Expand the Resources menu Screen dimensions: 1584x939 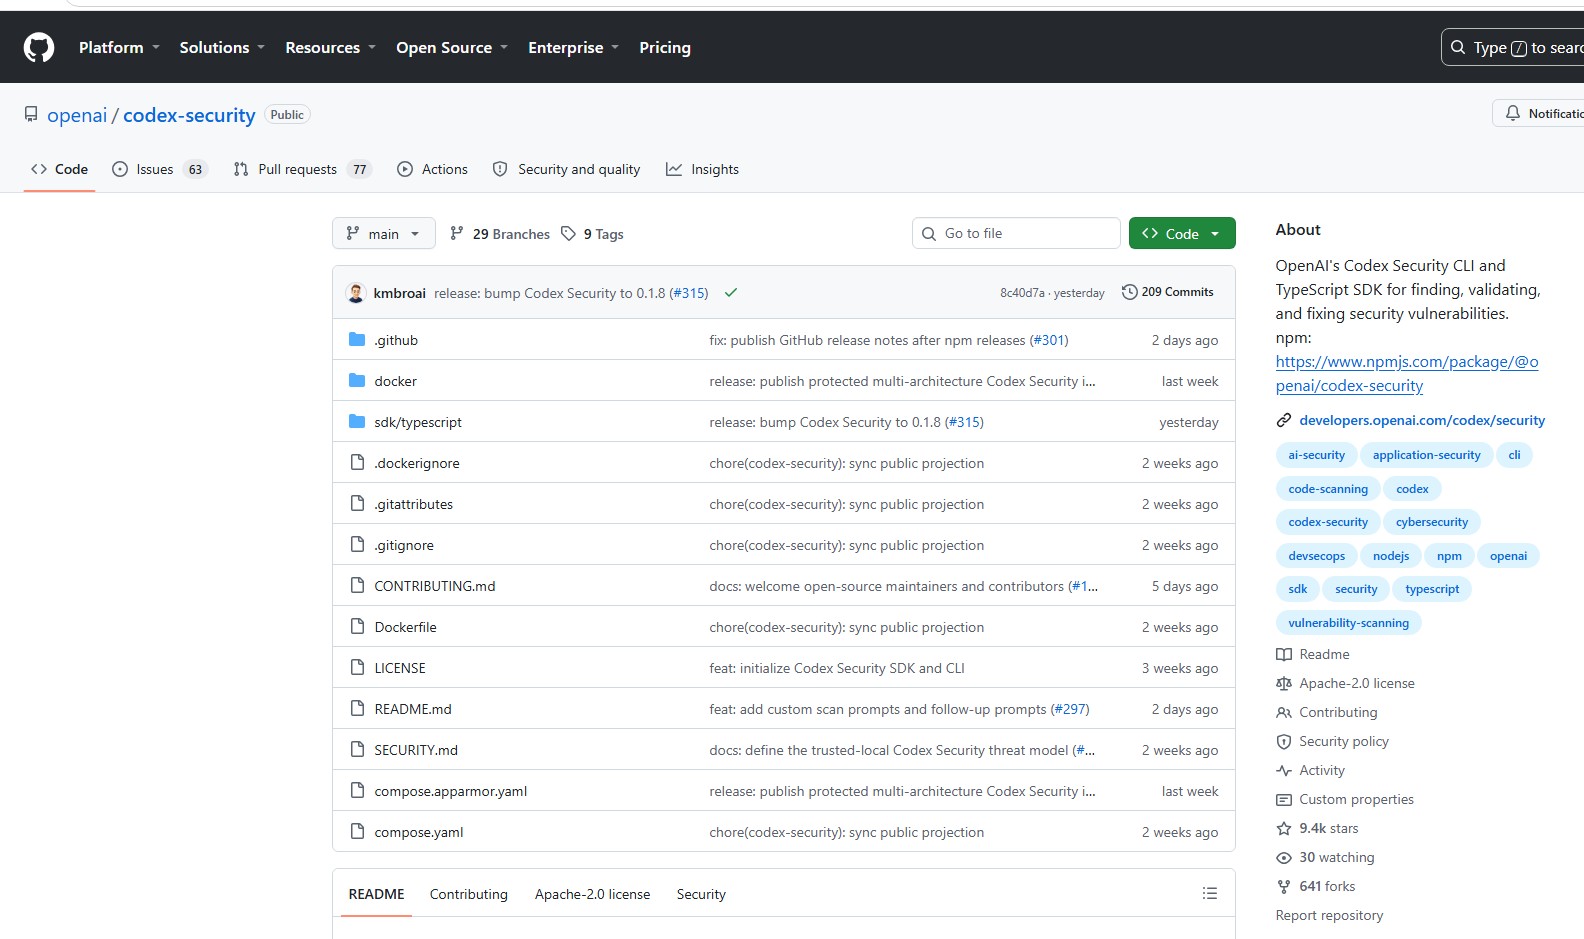(x=330, y=48)
